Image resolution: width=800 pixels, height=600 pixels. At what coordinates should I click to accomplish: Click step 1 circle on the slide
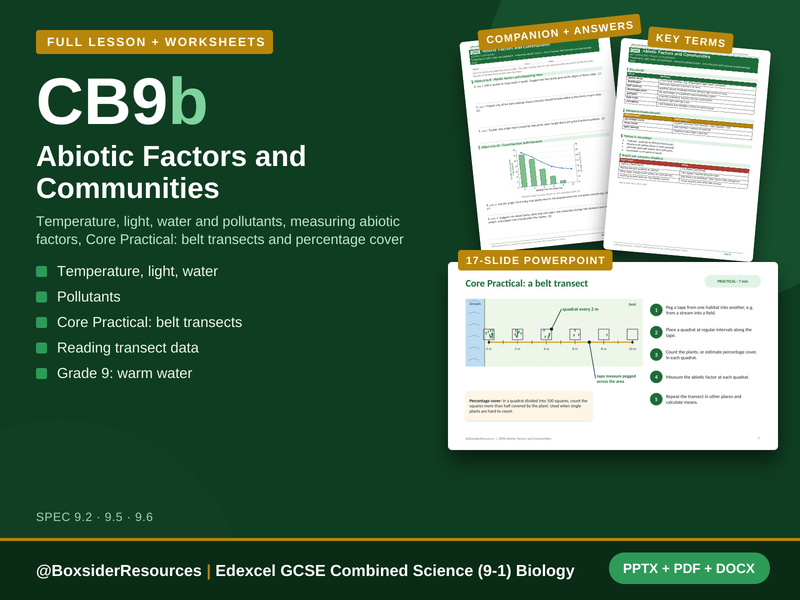pyautogui.click(x=656, y=310)
